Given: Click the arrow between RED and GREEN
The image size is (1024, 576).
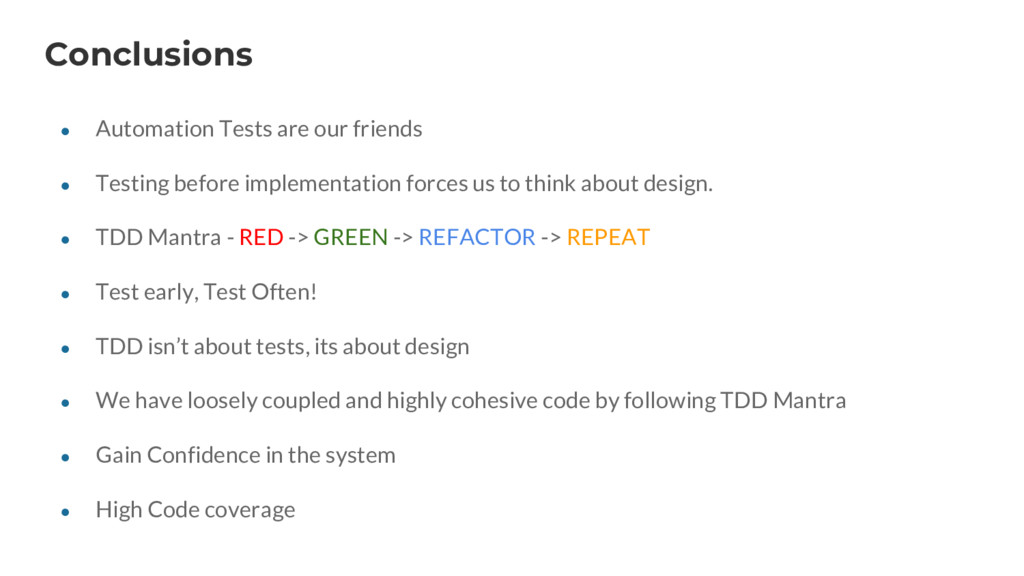Looking at the screenshot, I should click(x=298, y=238).
